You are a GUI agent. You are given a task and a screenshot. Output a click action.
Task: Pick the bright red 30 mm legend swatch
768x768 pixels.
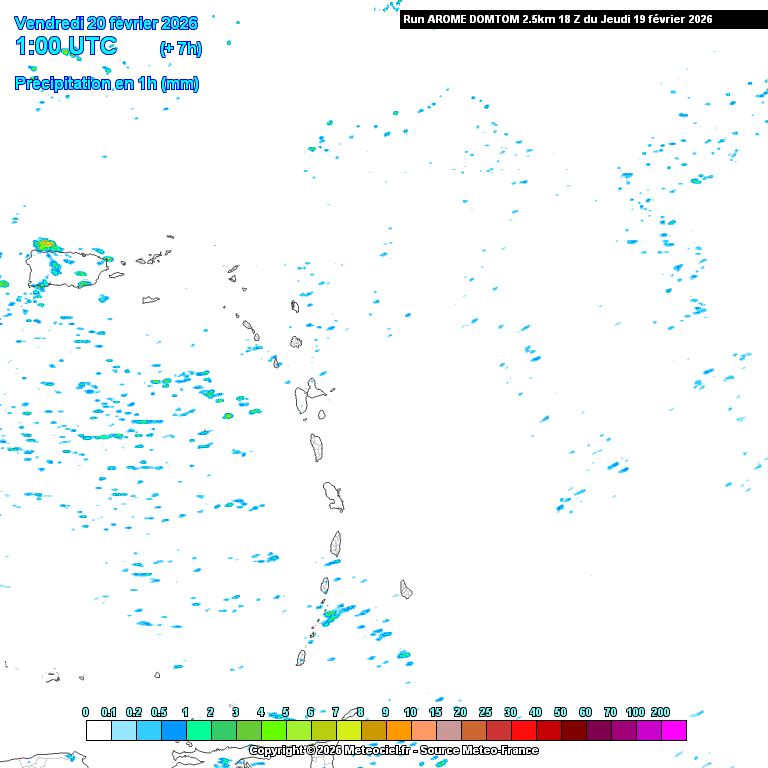click(523, 730)
